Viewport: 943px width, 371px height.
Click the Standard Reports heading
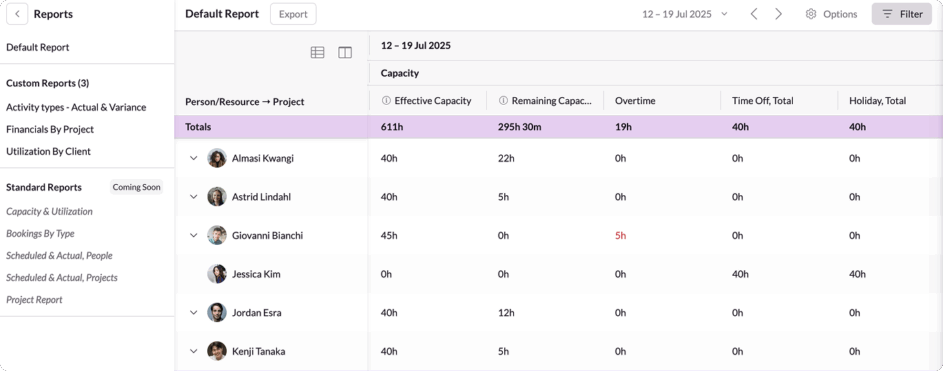pyautogui.click(x=44, y=187)
